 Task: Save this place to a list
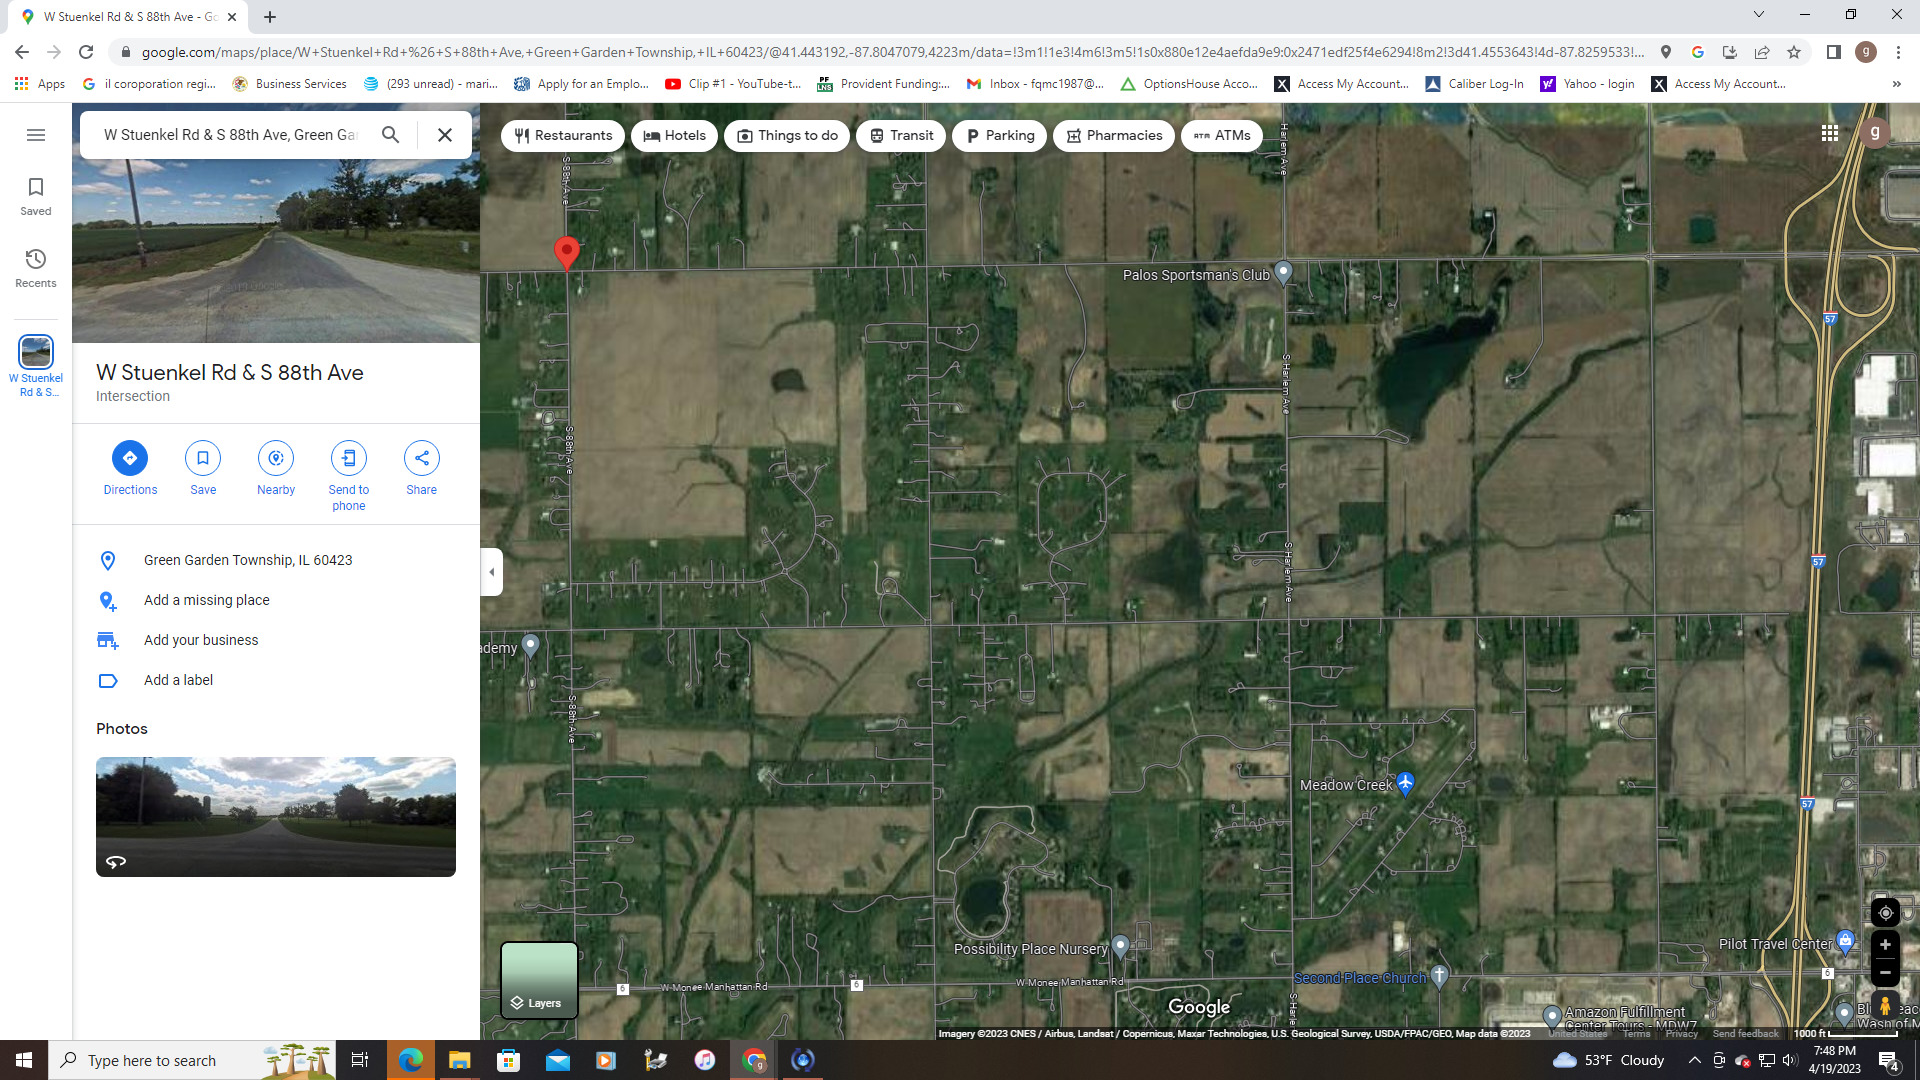pyautogui.click(x=203, y=468)
